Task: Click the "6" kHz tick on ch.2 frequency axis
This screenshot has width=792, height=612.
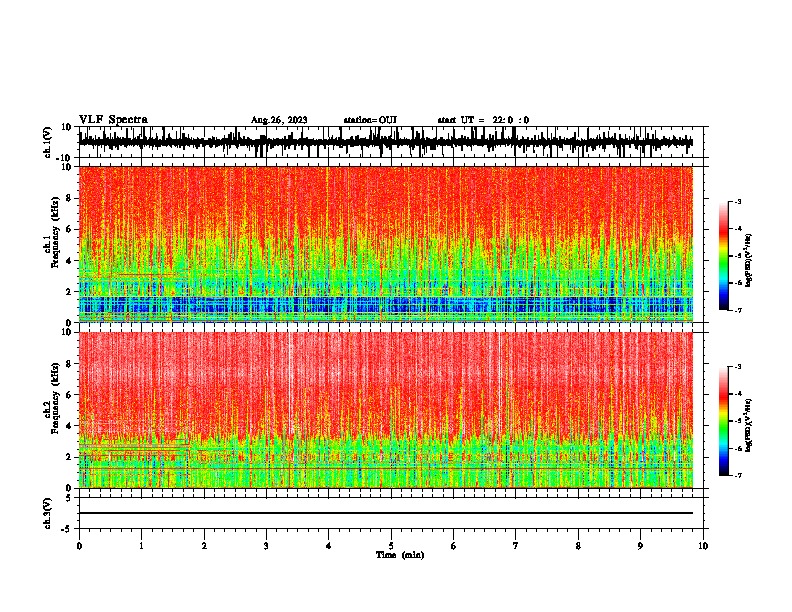Action: coord(70,394)
